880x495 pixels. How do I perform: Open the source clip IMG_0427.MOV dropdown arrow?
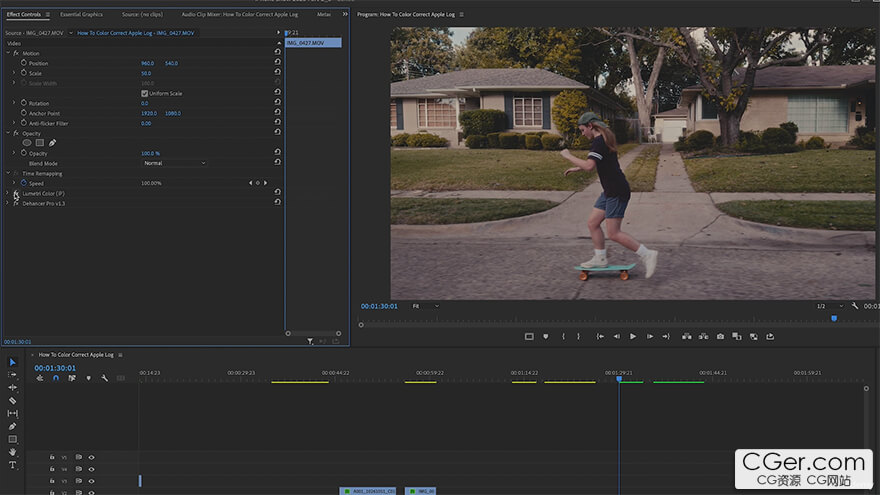[71, 33]
